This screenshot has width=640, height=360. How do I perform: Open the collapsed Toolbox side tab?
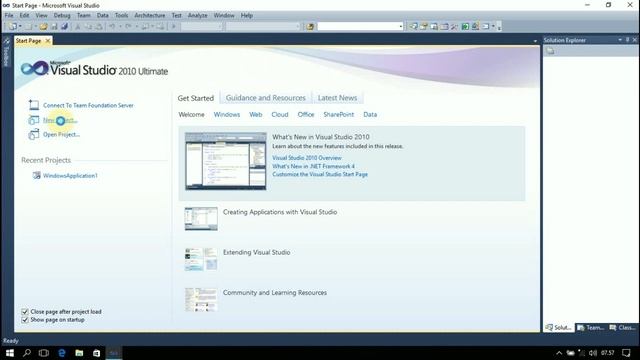pos(6,53)
